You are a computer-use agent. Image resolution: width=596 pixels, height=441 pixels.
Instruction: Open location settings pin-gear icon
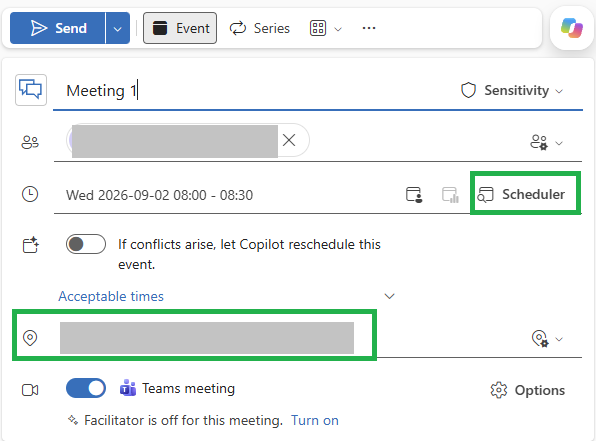pos(540,338)
